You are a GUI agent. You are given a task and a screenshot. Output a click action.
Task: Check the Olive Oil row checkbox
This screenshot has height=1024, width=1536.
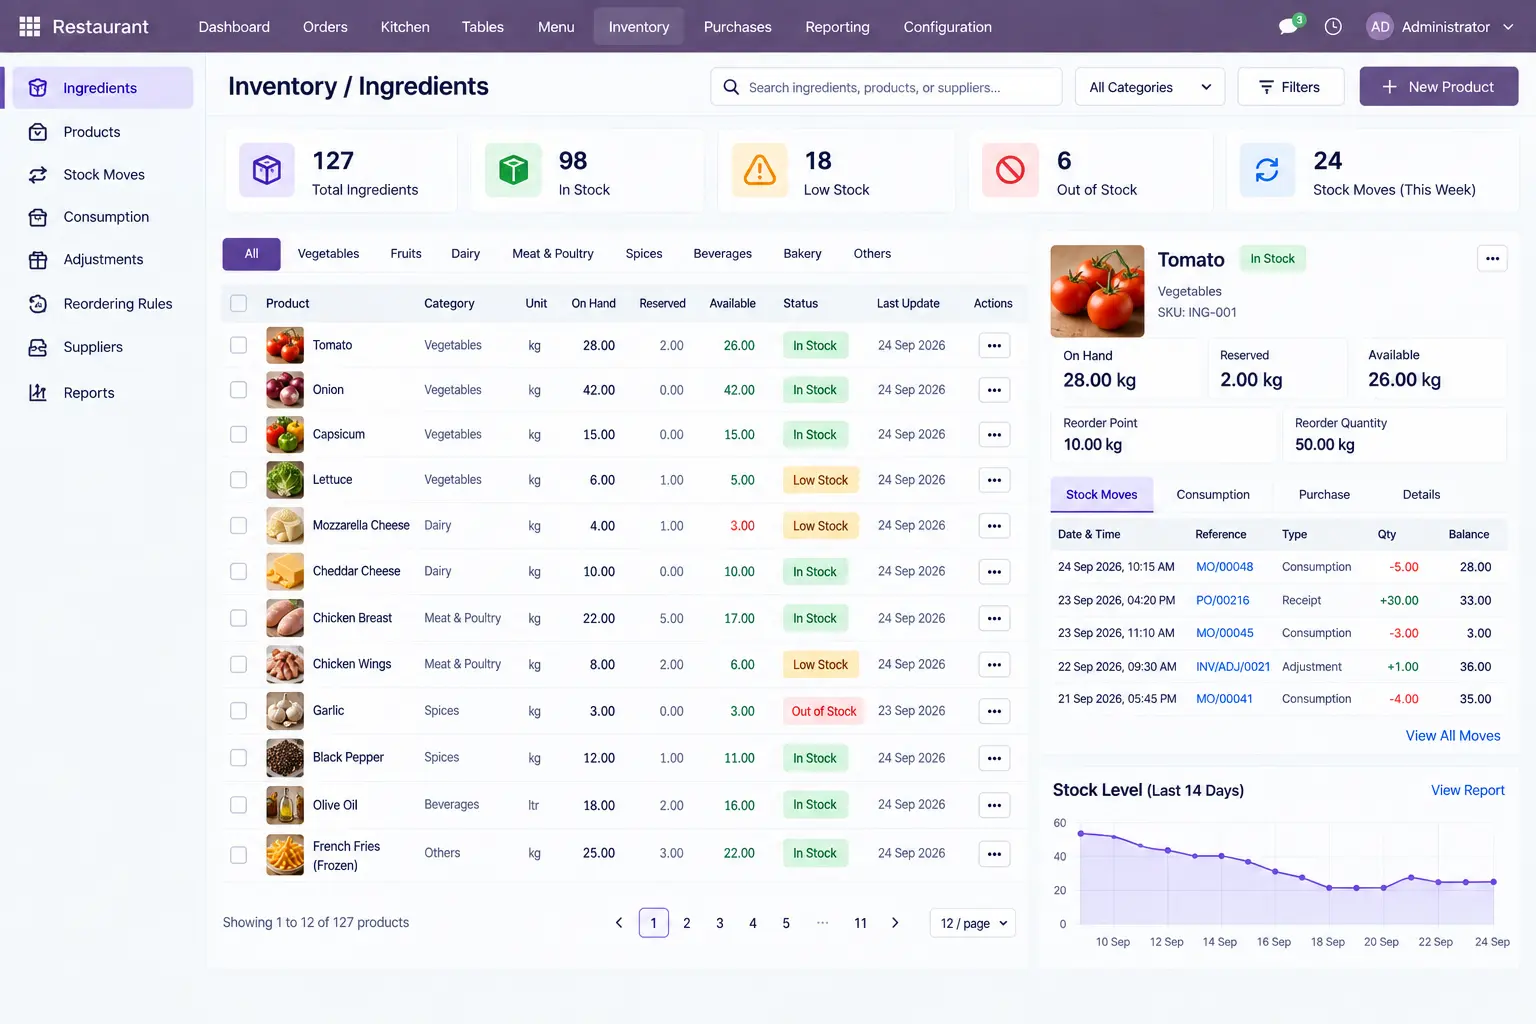[238, 805]
